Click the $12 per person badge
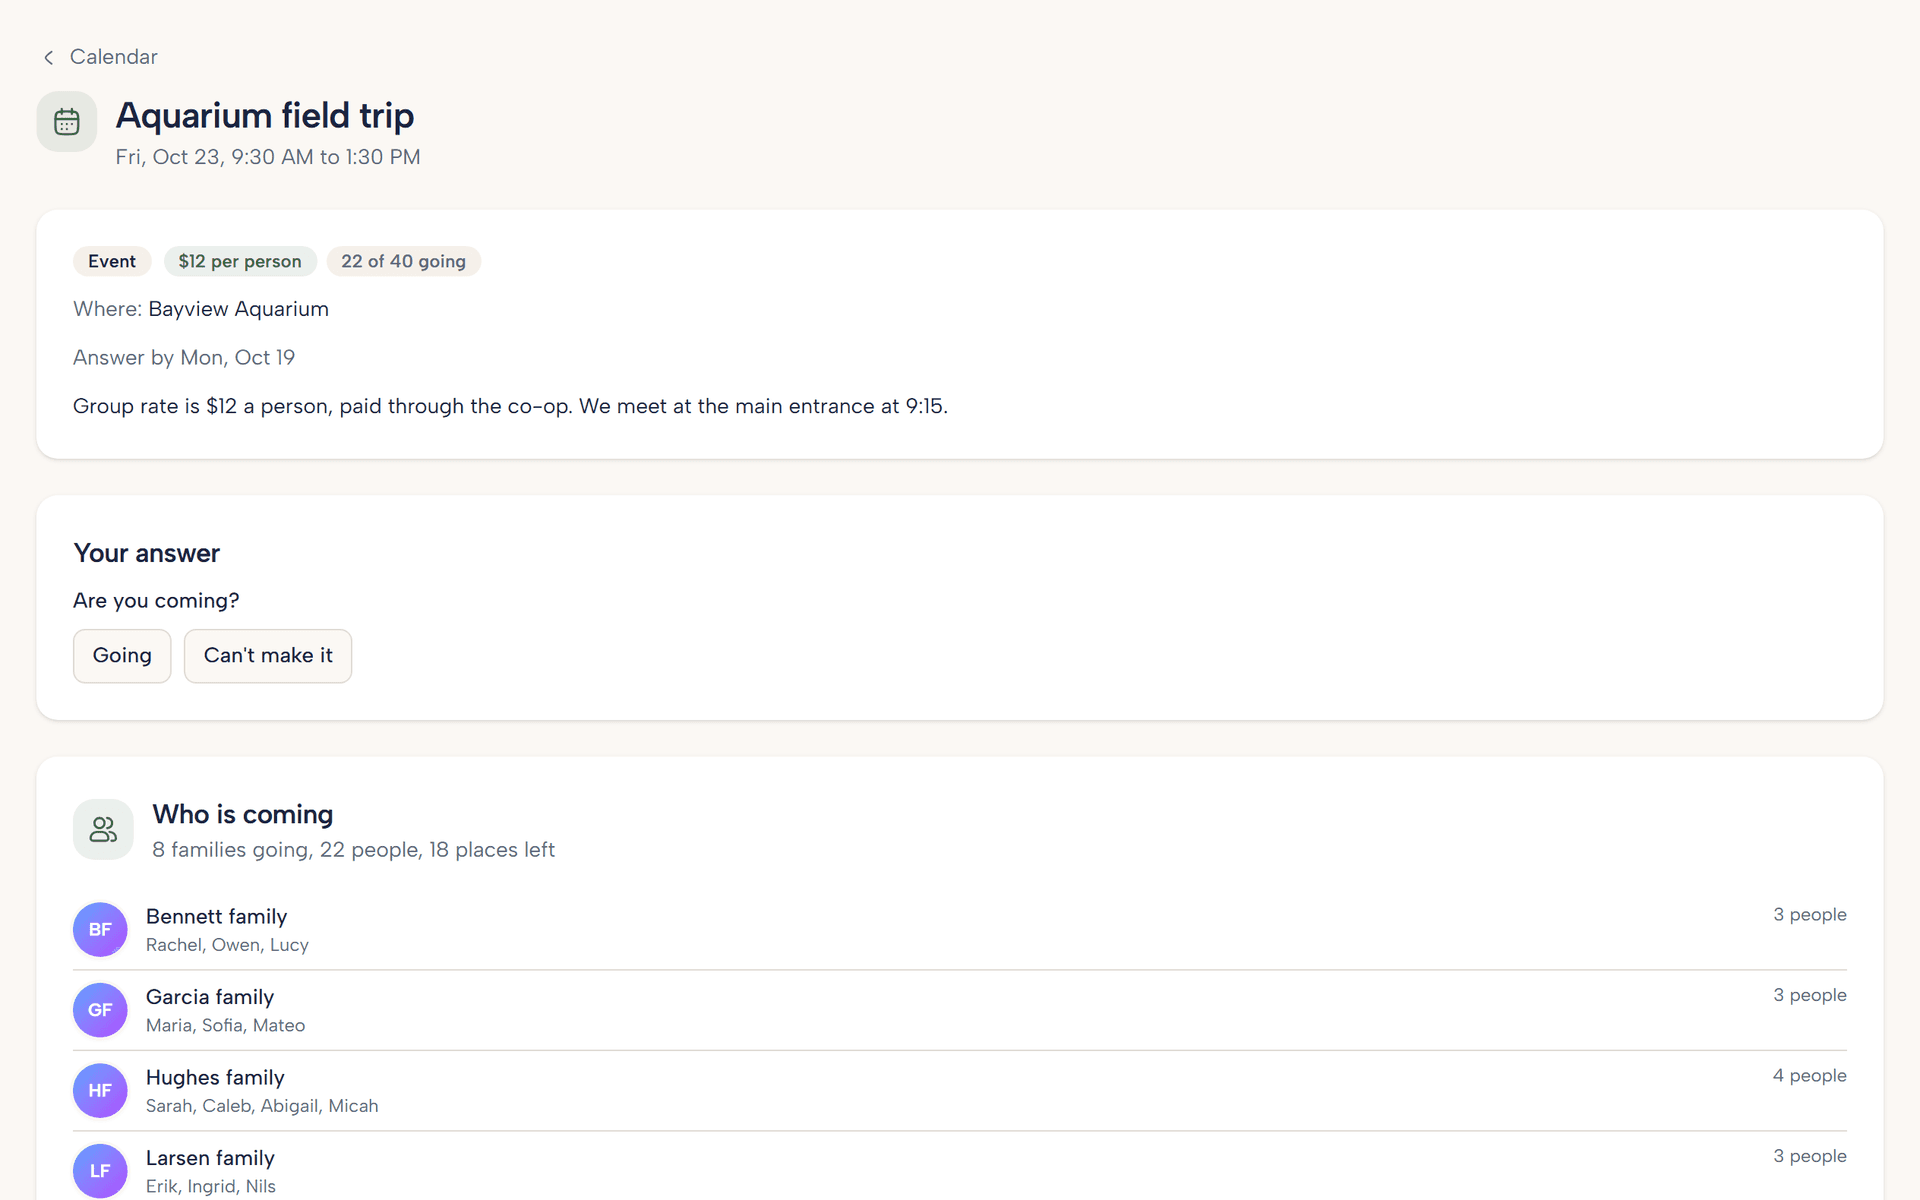Viewport: 1920px width, 1200px height. 240,261
